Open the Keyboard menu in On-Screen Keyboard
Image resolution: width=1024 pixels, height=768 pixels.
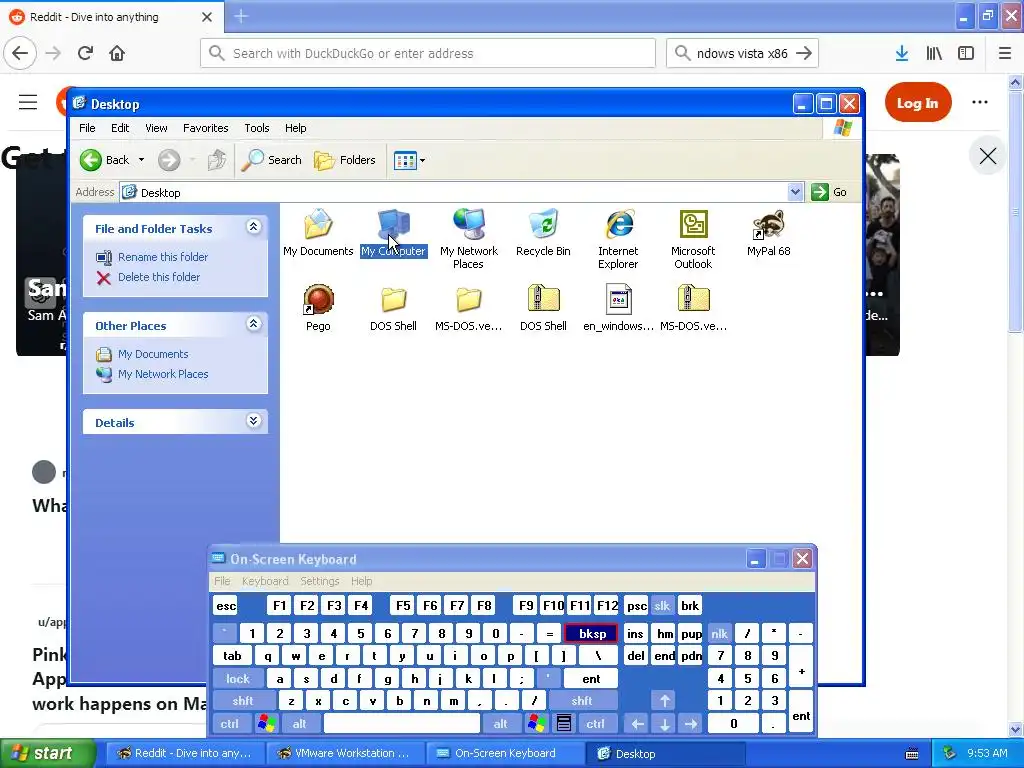point(264,581)
